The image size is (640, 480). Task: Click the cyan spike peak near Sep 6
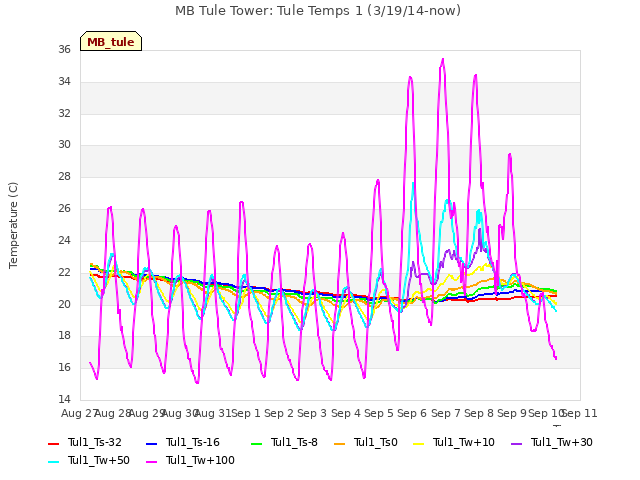pos(413,183)
